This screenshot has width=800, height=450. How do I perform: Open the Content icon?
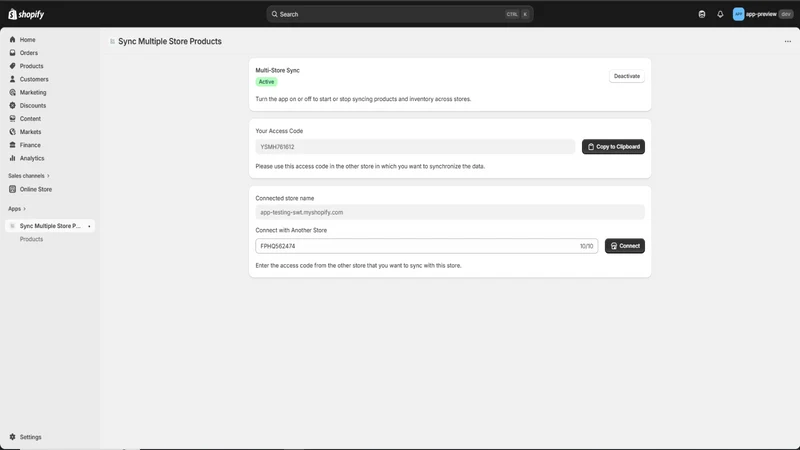coord(13,118)
